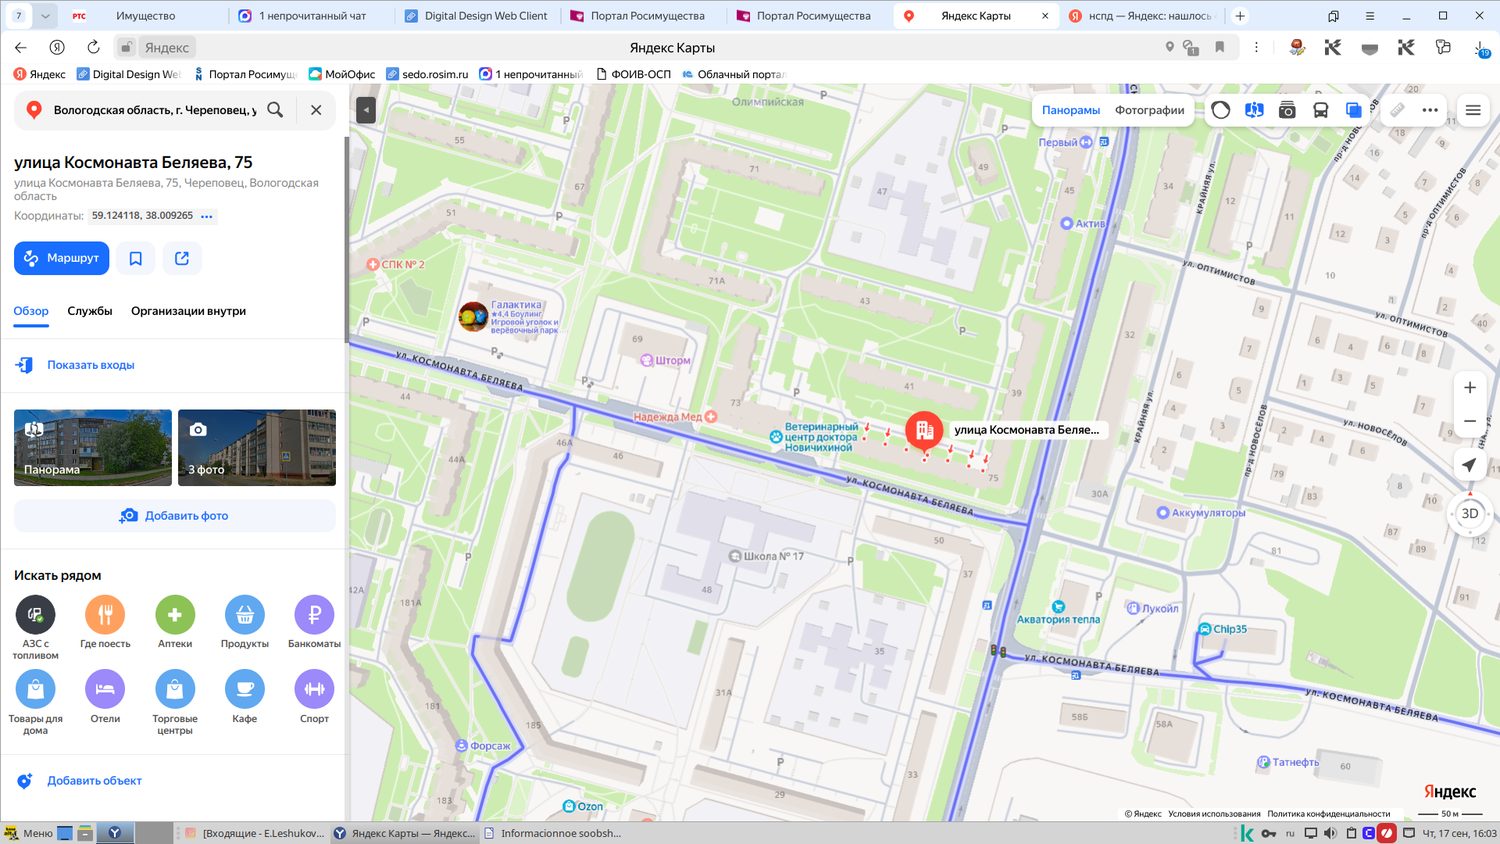Switch to the Службы tab

[x=90, y=311]
